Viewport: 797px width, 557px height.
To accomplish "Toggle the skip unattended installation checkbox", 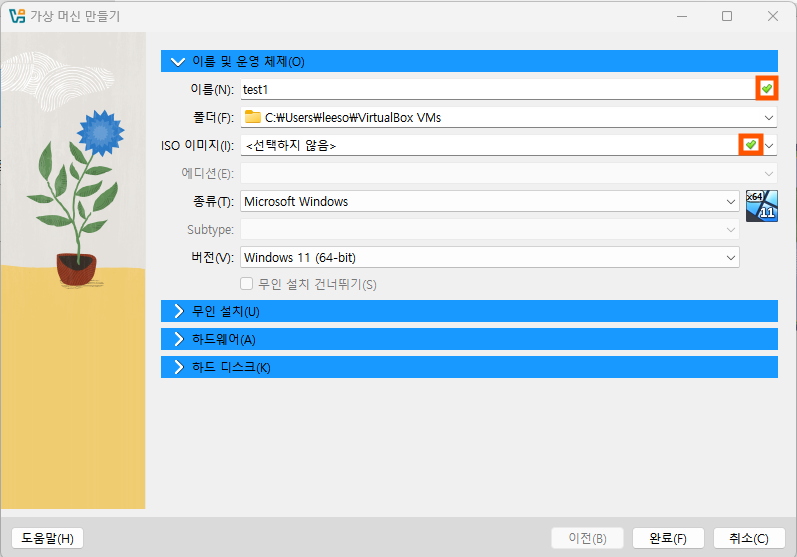I will pyautogui.click(x=247, y=284).
